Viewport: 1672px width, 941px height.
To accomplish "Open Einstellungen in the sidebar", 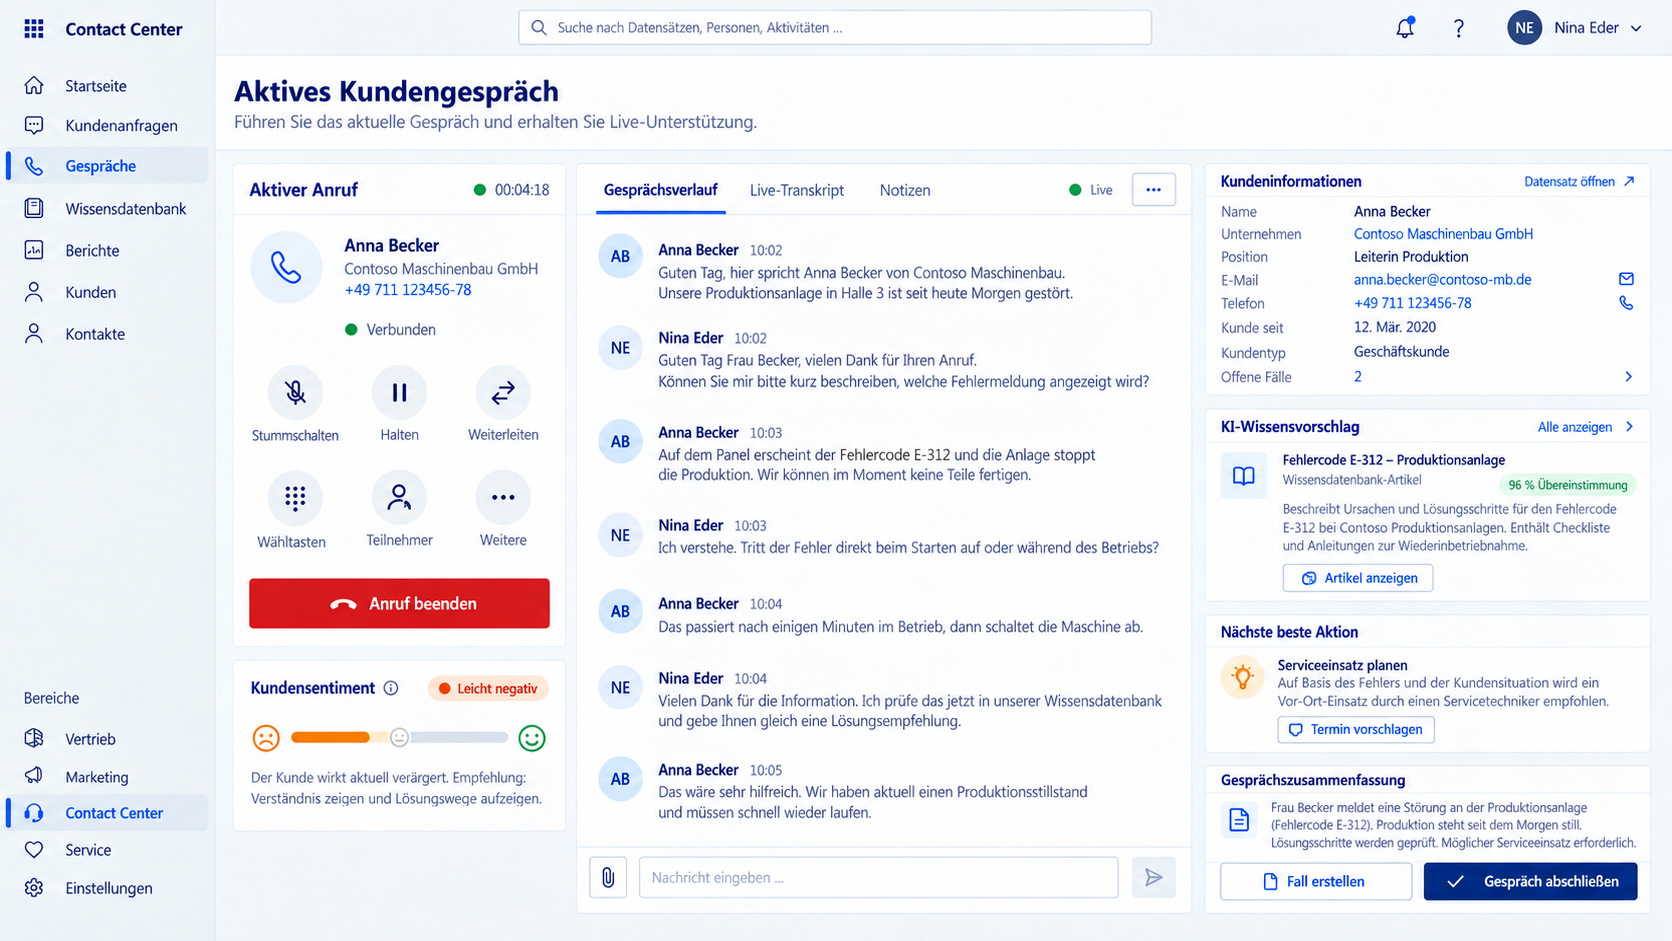I will [x=108, y=888].
